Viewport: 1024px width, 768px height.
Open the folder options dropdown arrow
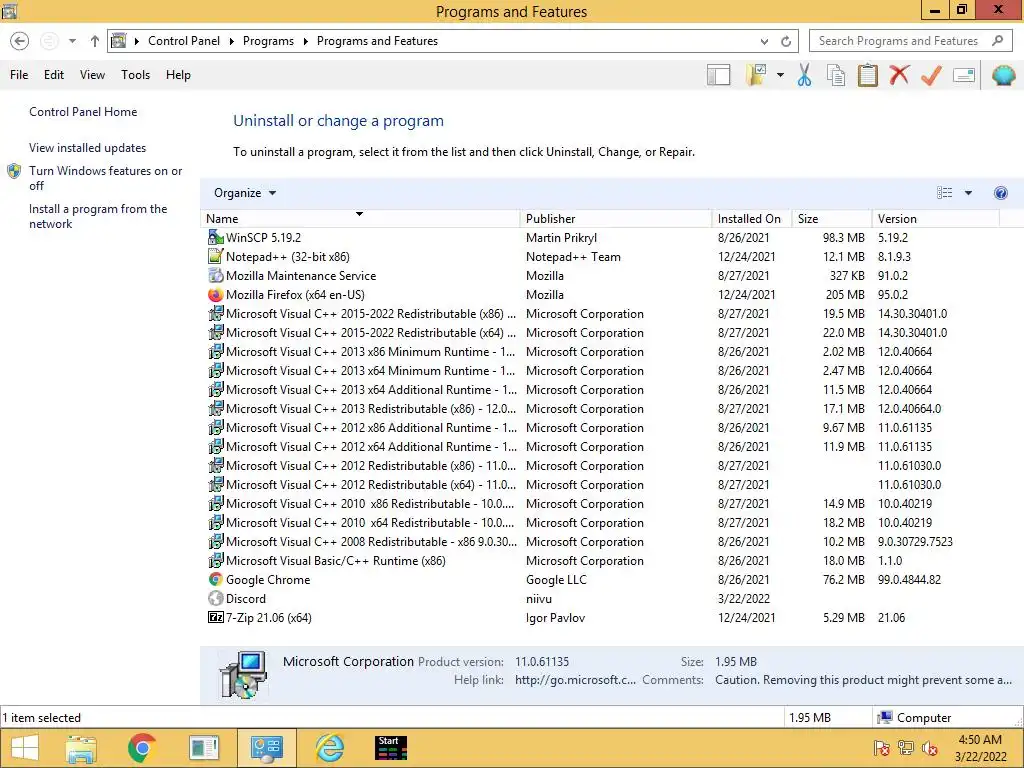[780, 75]
